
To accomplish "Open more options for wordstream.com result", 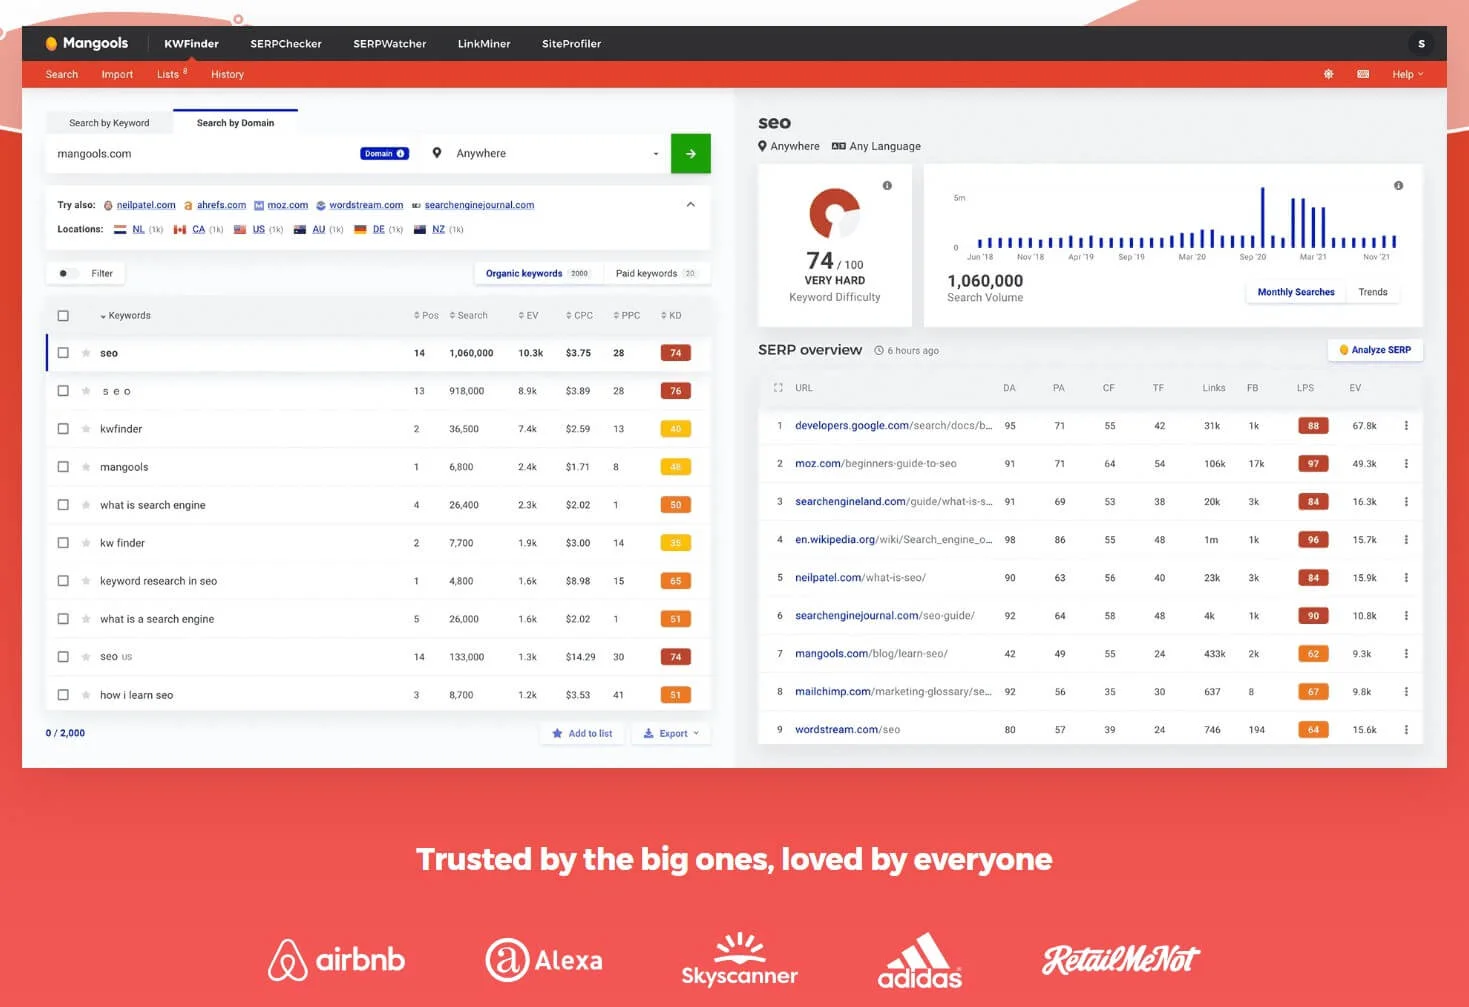I will pyautogui.click(x=1406, y=730).
